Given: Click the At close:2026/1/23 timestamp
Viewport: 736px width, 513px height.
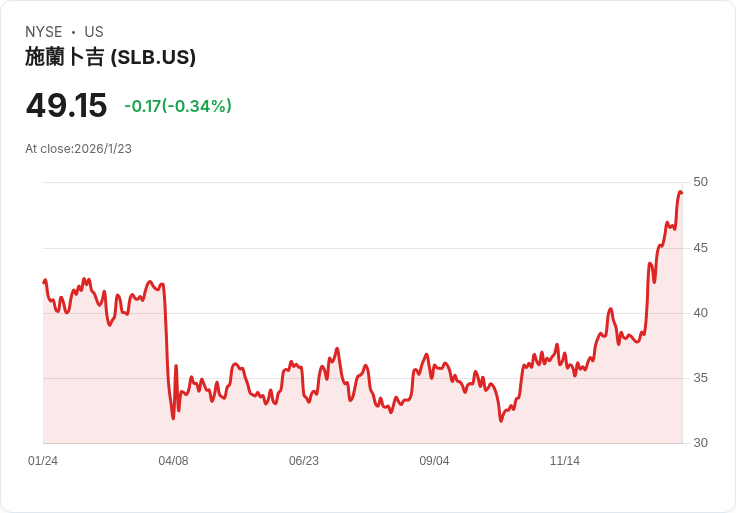Looking at the screenshot, I should (78, 149).
